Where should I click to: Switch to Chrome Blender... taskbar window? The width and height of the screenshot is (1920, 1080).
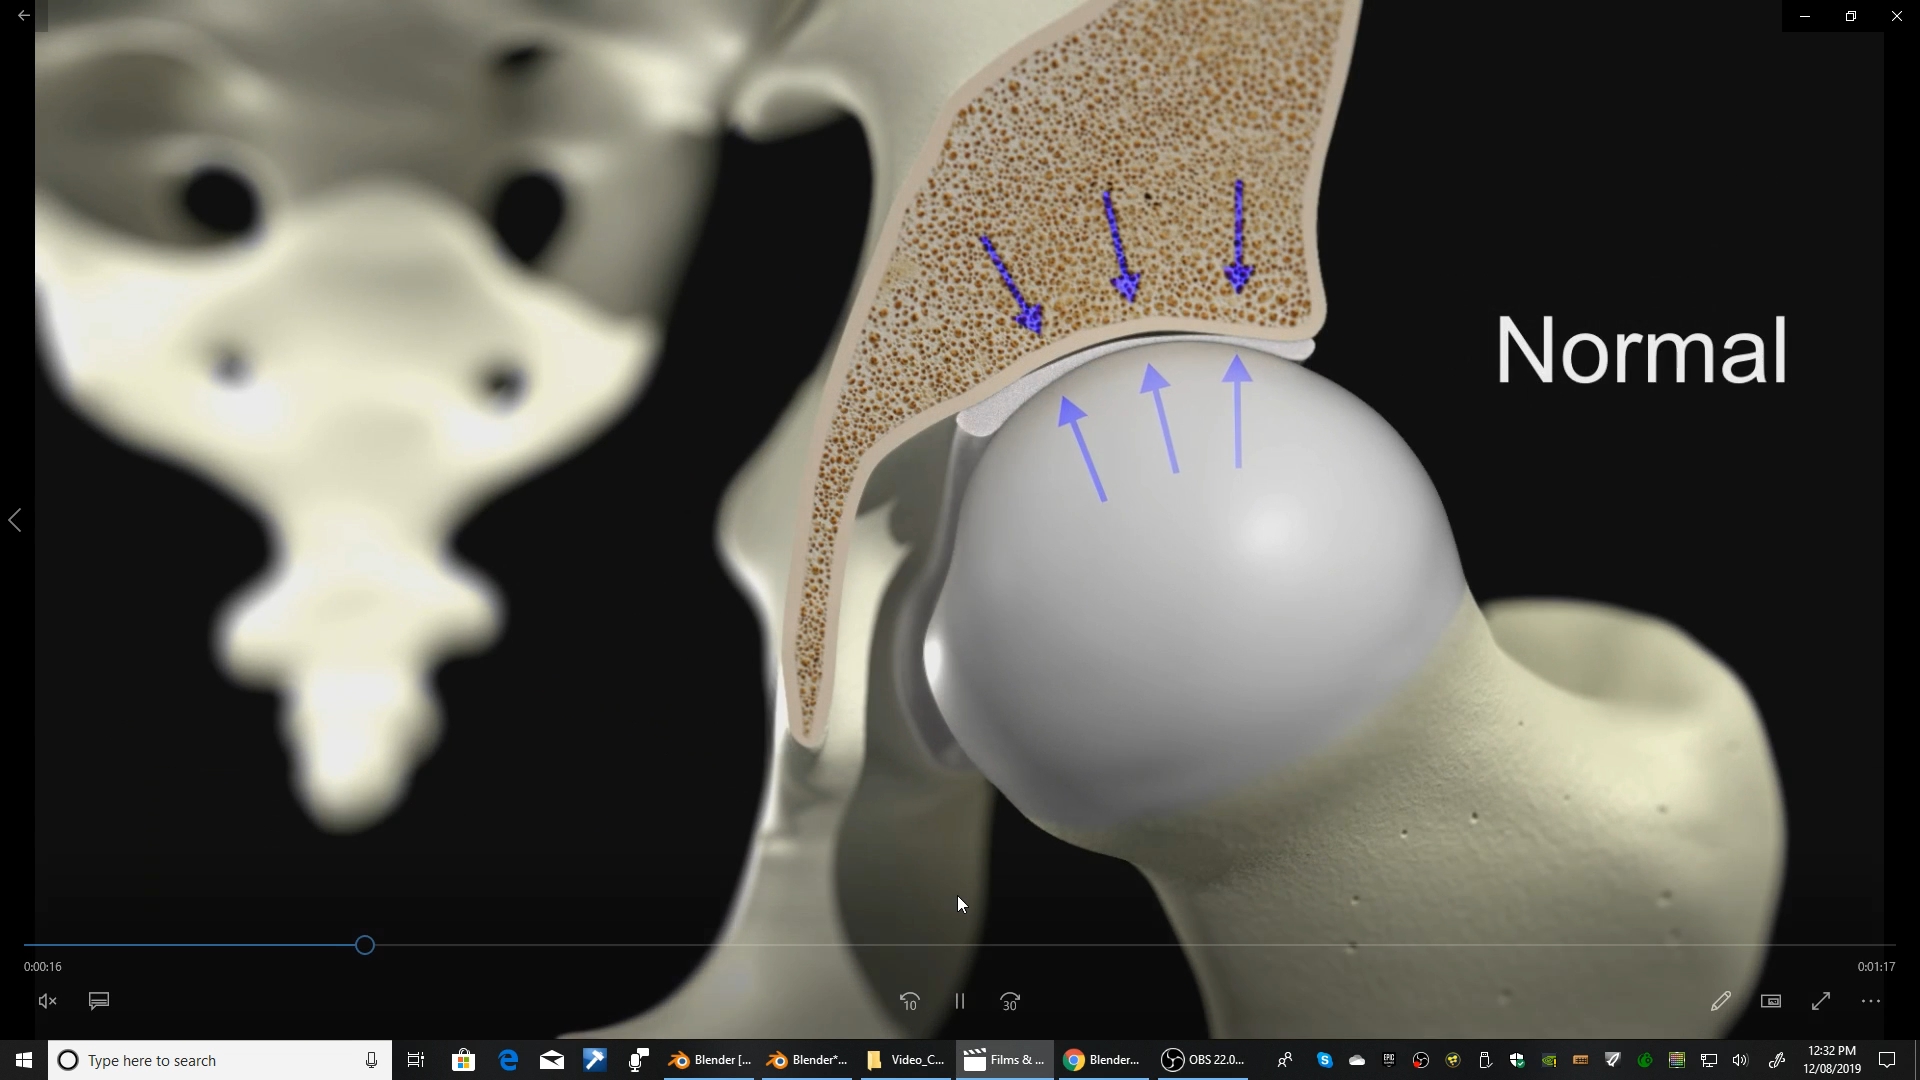(1102, 1060)
